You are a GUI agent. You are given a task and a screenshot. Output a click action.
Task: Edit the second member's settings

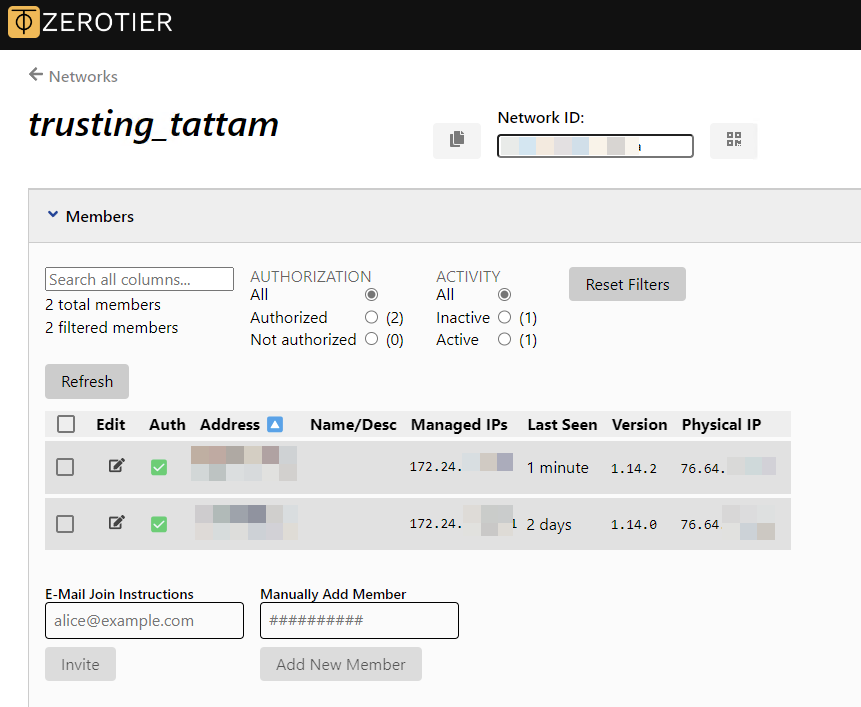116,523
